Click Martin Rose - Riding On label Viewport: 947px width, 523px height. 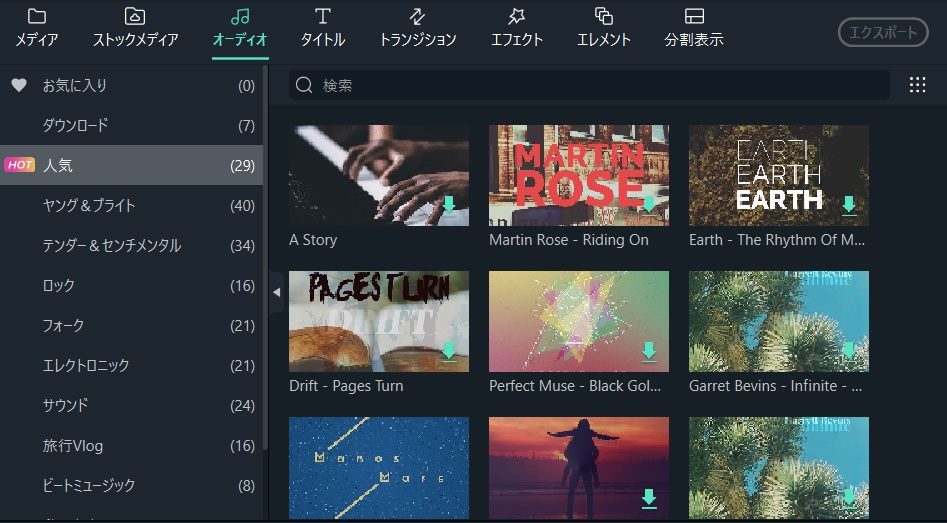coord(569,240)
